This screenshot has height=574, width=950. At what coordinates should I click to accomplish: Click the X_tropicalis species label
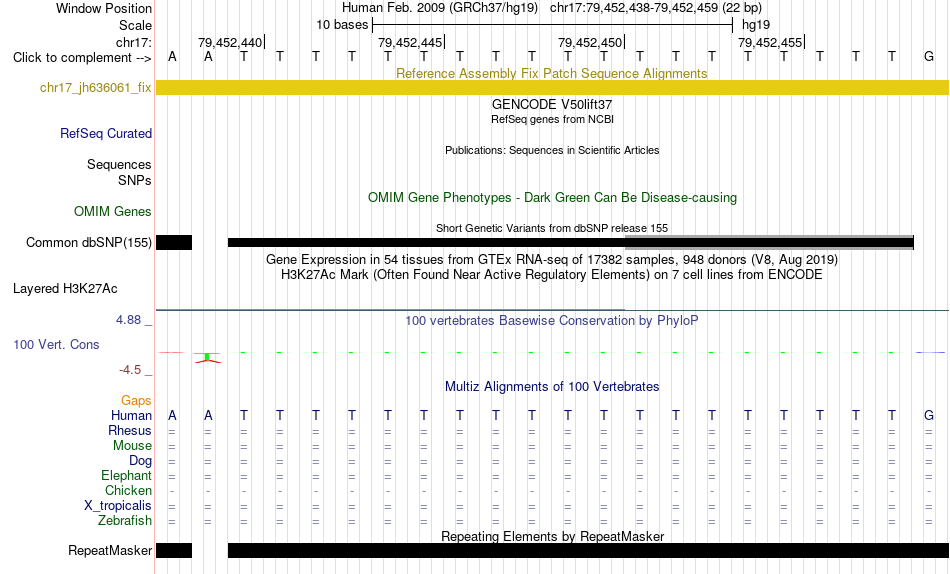pyautogui.click(x=118, y=506)
